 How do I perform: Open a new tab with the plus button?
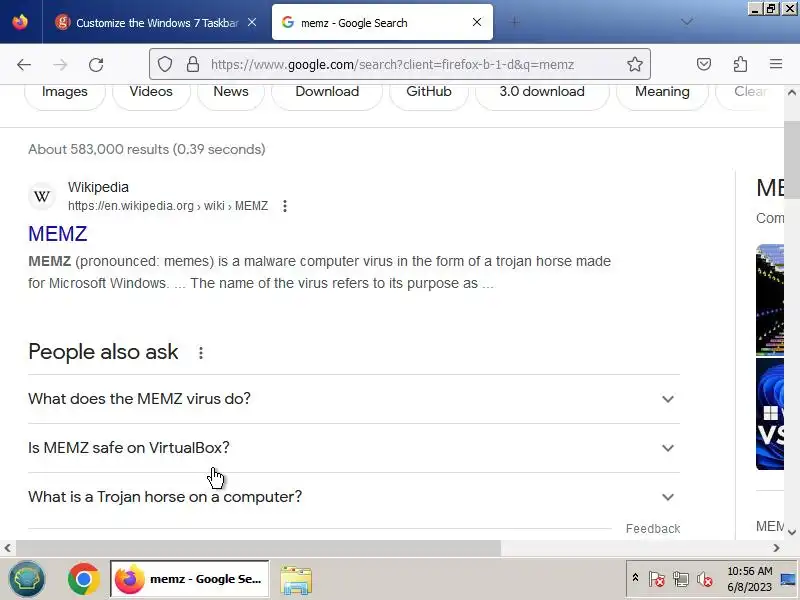point(515,22)
